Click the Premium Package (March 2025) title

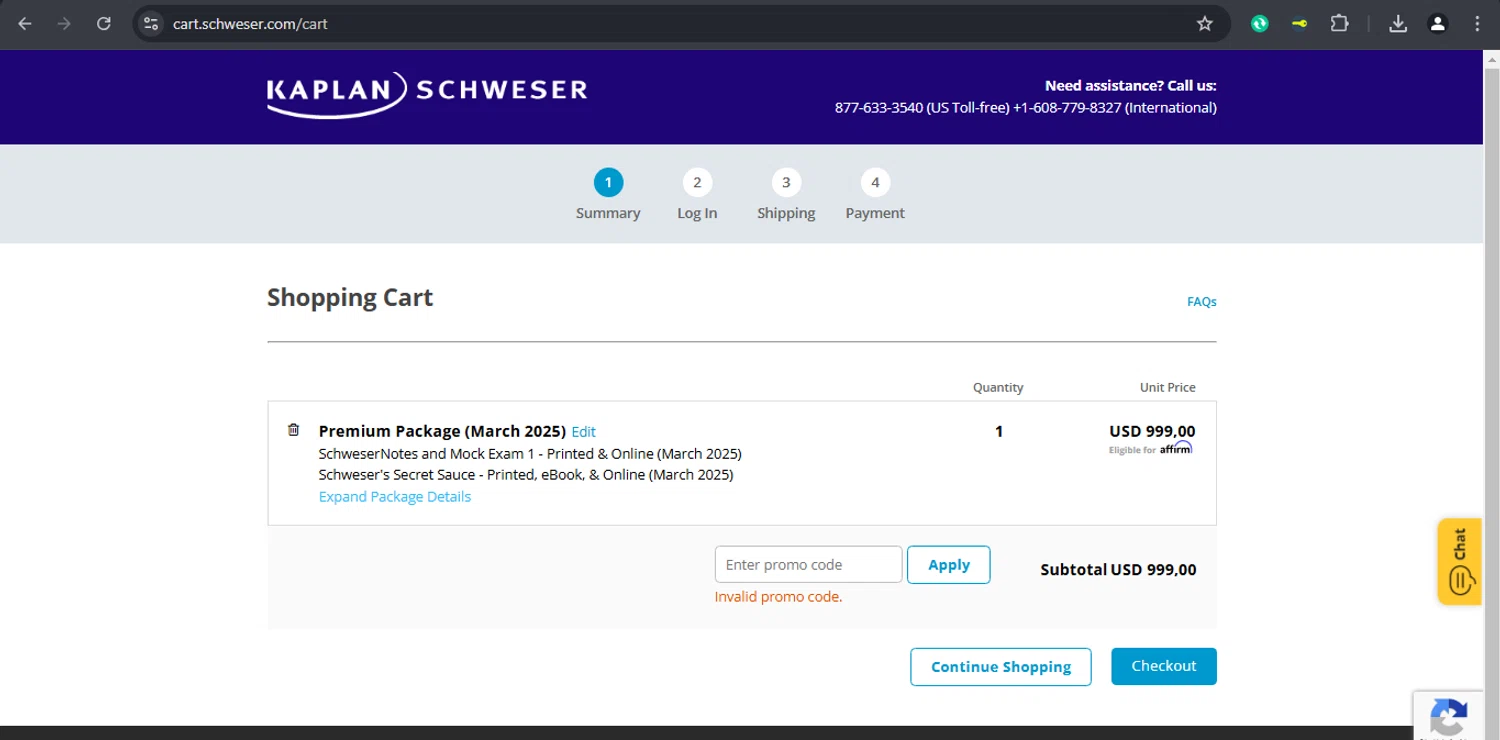coord(442,431)
